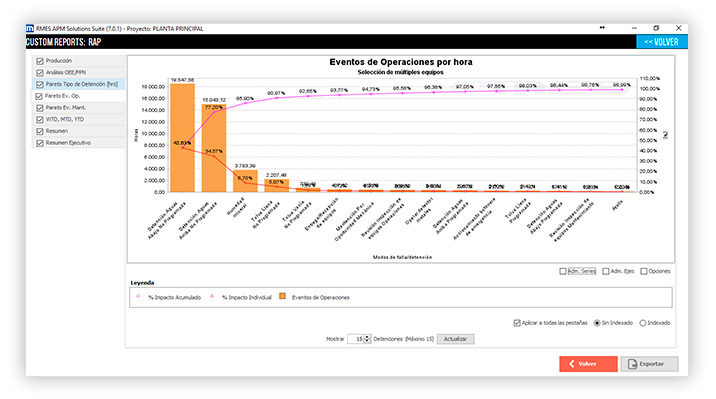Click the CUSTOM REPORTS: RAP header text

(63, 42)
